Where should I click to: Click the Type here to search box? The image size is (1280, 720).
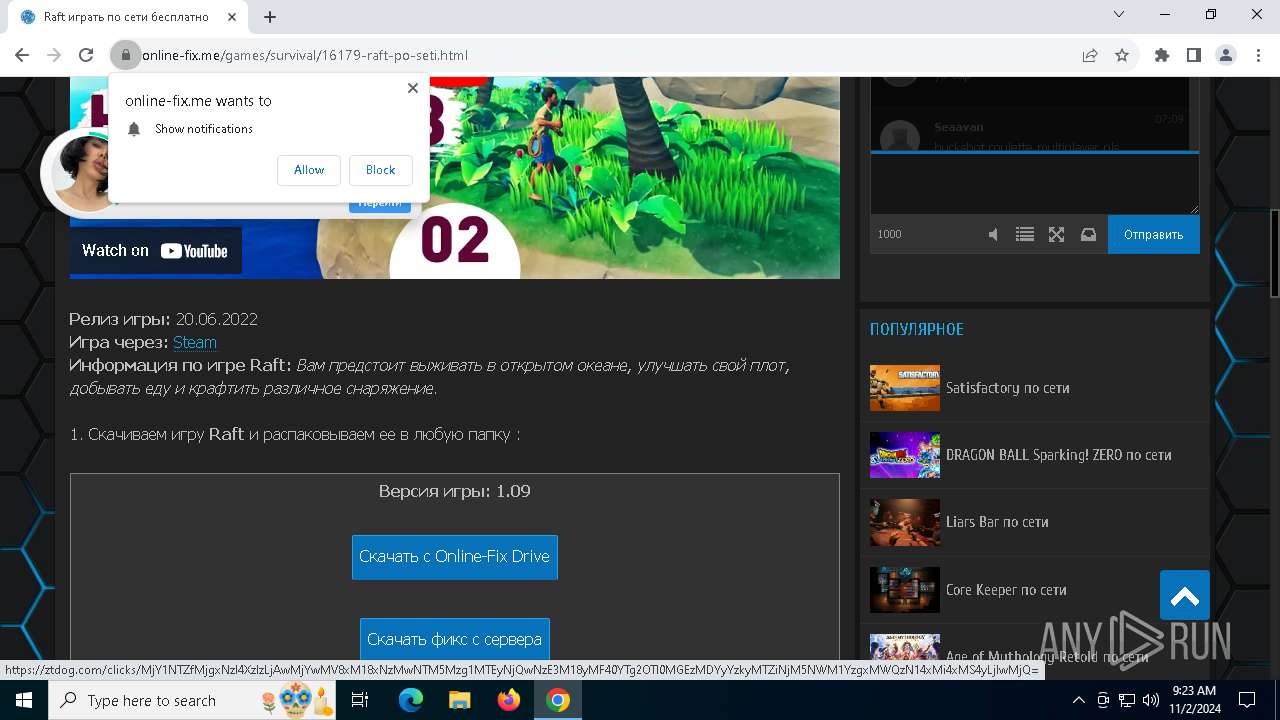point(193,700)
